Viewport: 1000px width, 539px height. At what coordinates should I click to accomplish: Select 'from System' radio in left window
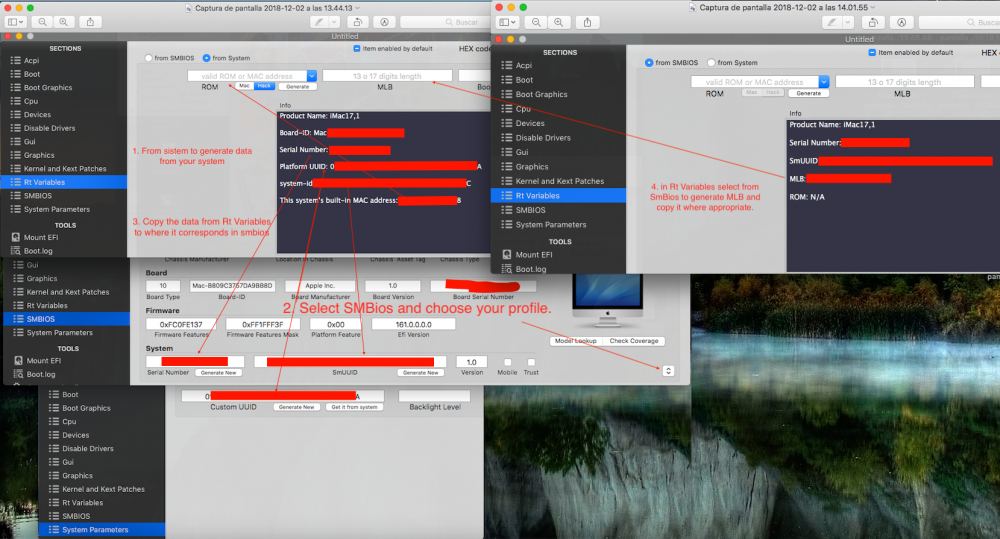(207, 58)
